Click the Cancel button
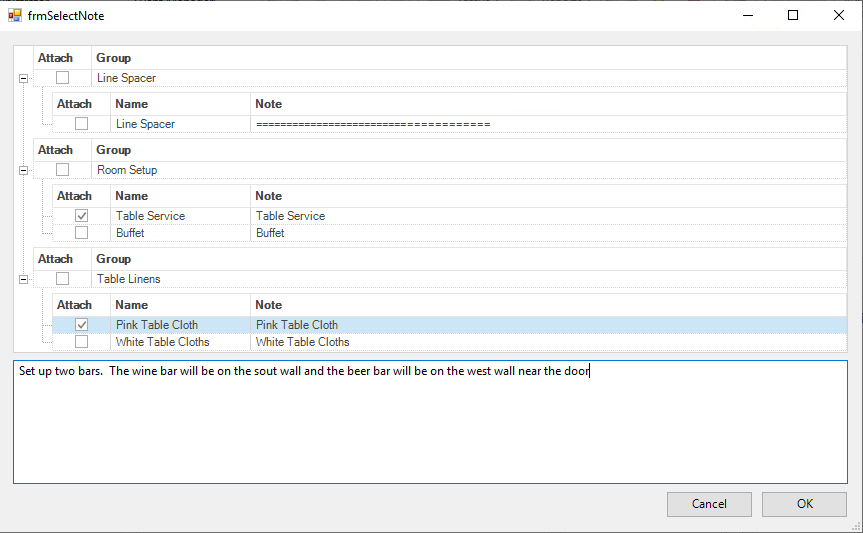Screen dimensions: 863x533 pyautogui.click(x=709, y=504)
